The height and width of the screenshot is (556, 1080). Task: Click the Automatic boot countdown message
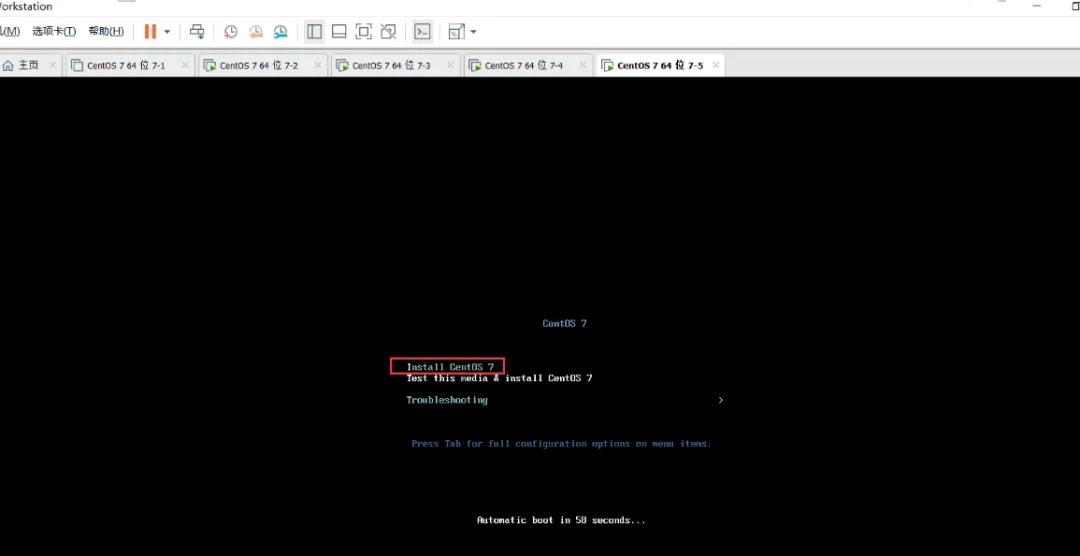(x=561, y=520)
